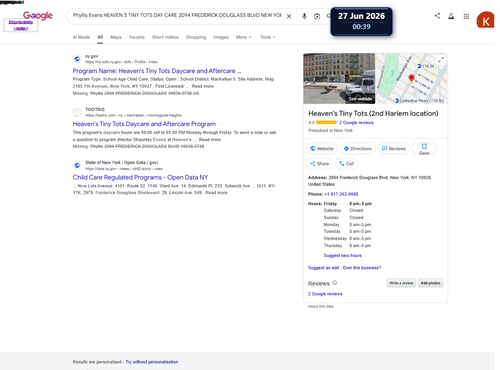Open the More search filters dropdown
Image resolution: width=500 pixels, height=370 pixels.
pyautogui.click(x=243, y=37)
